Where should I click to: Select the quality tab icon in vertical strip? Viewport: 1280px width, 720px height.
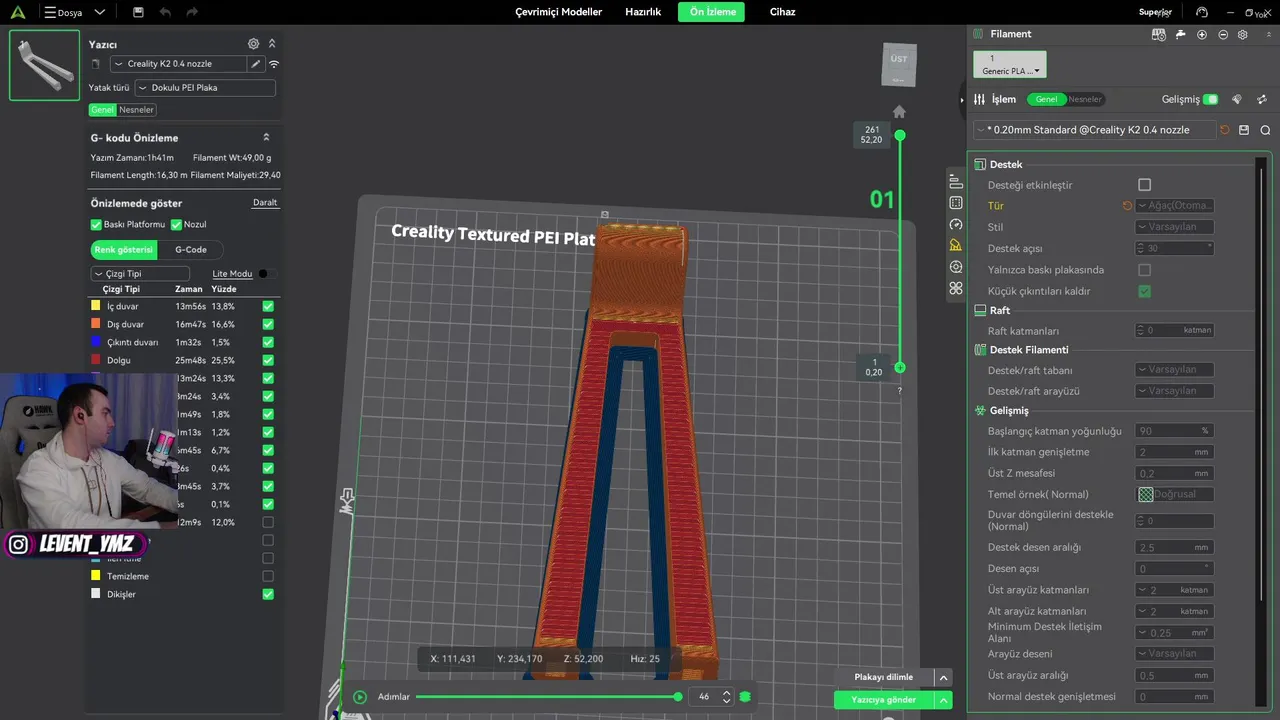coord(956,181)
